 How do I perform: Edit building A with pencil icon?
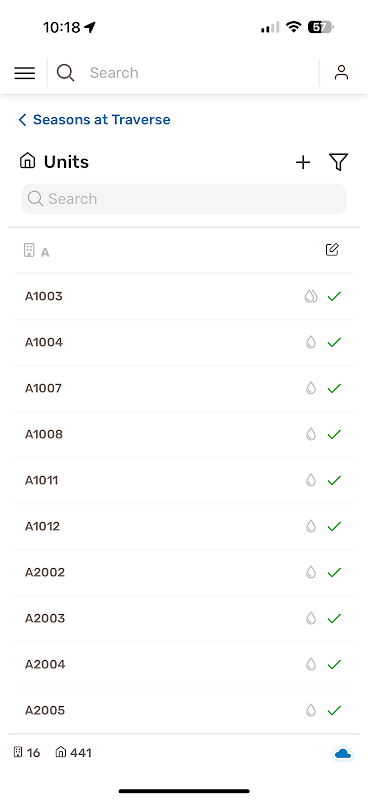pyautogui.click(x=332, y=249)
